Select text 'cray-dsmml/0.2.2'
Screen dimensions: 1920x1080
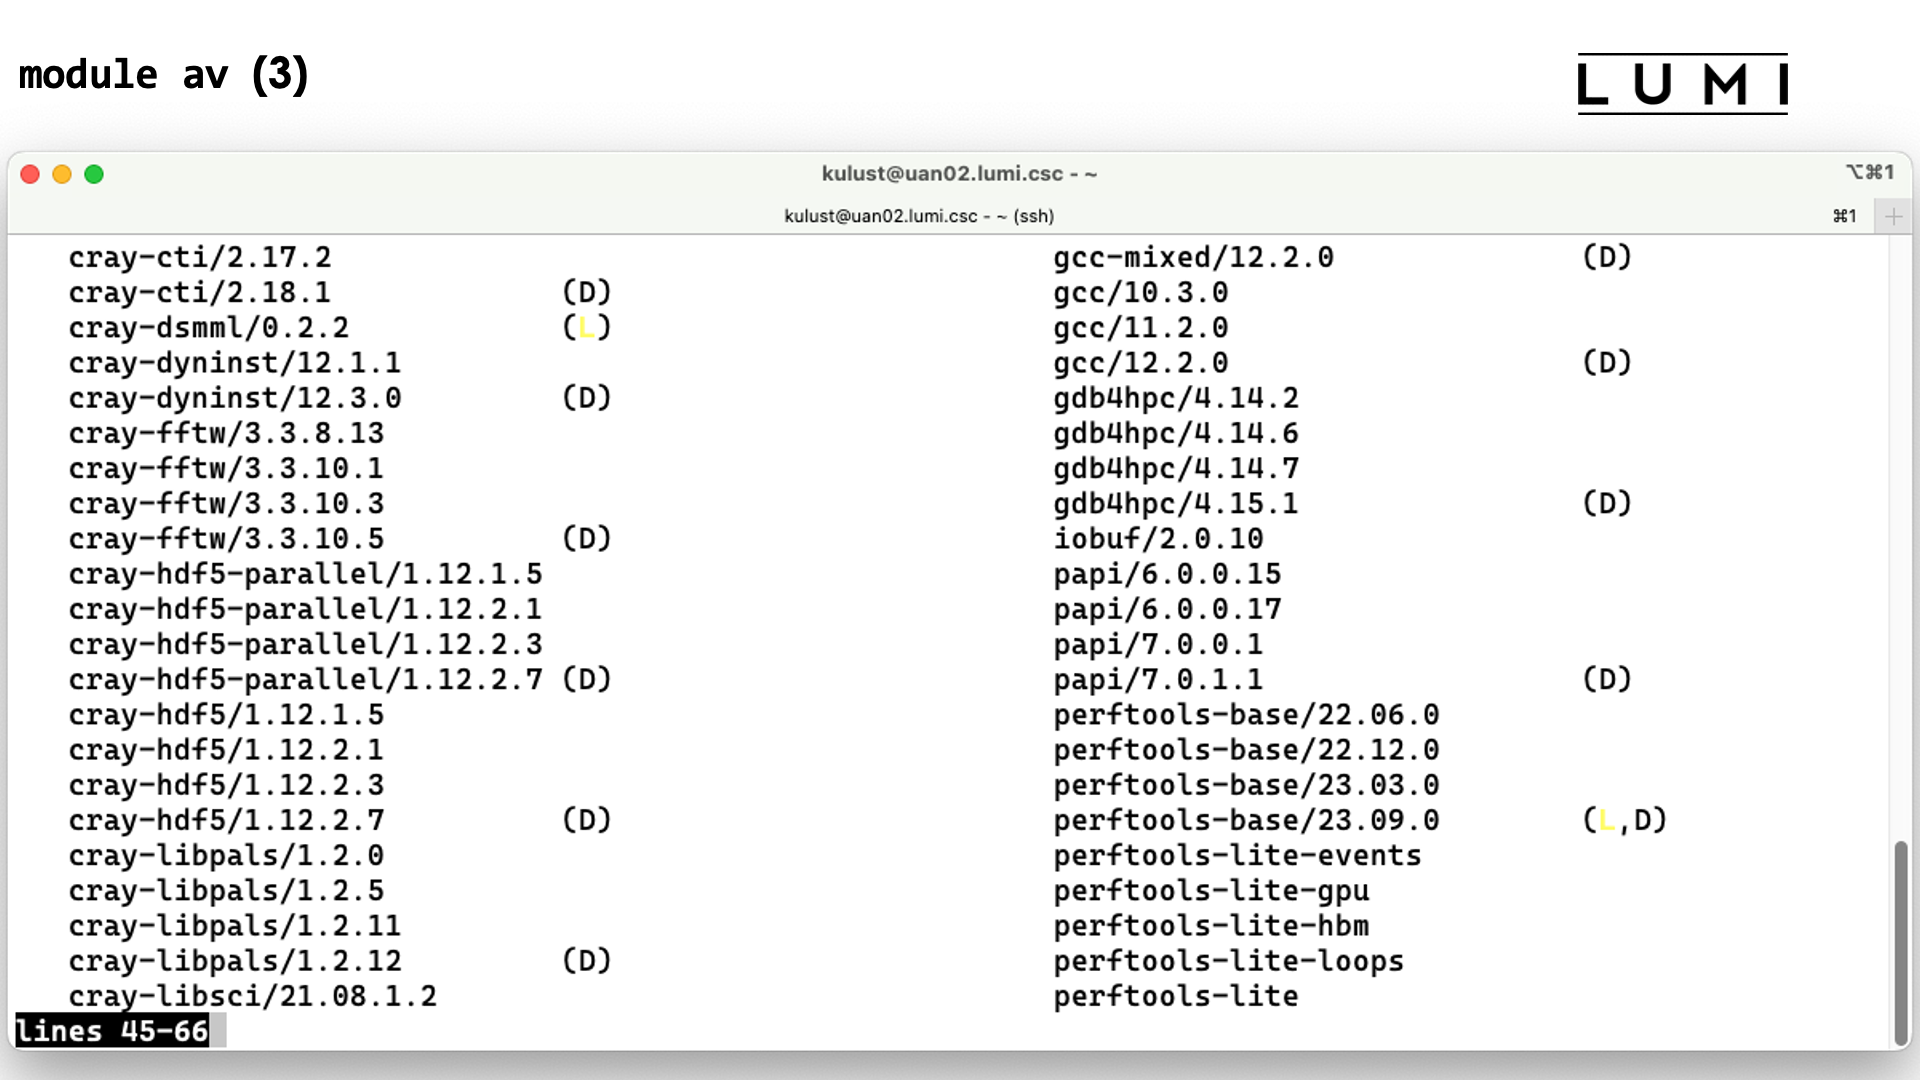(209, 328)
